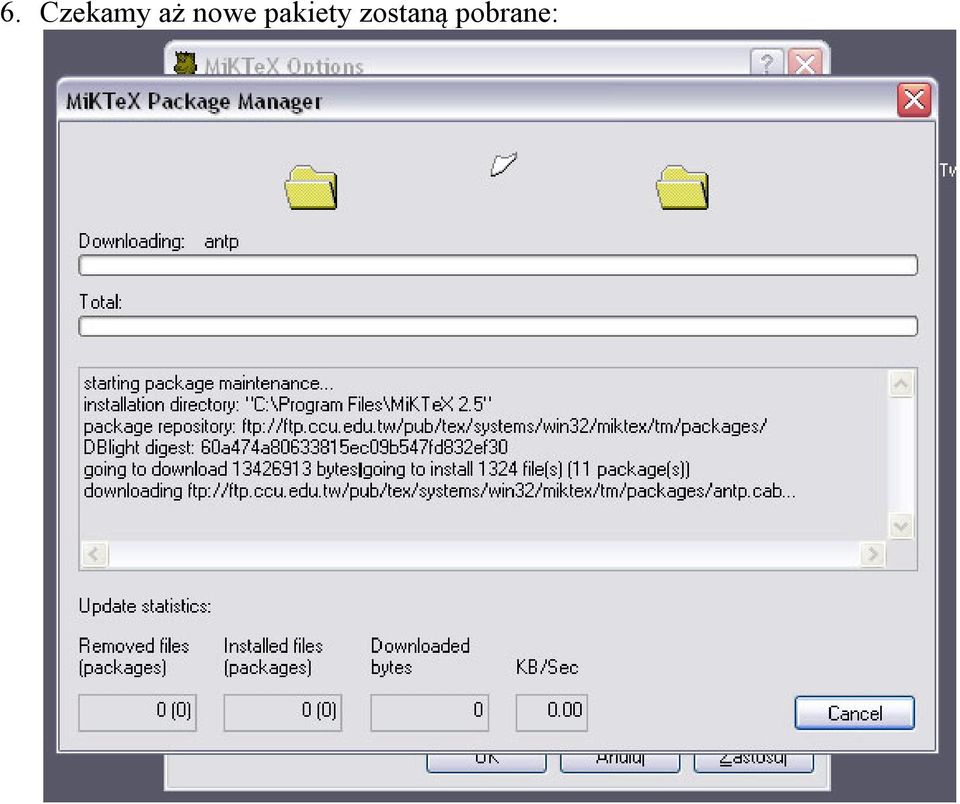Click the help button in MiKTeX Options window
Viewport: 960px width, 804px height.
(x=767, y=62)
